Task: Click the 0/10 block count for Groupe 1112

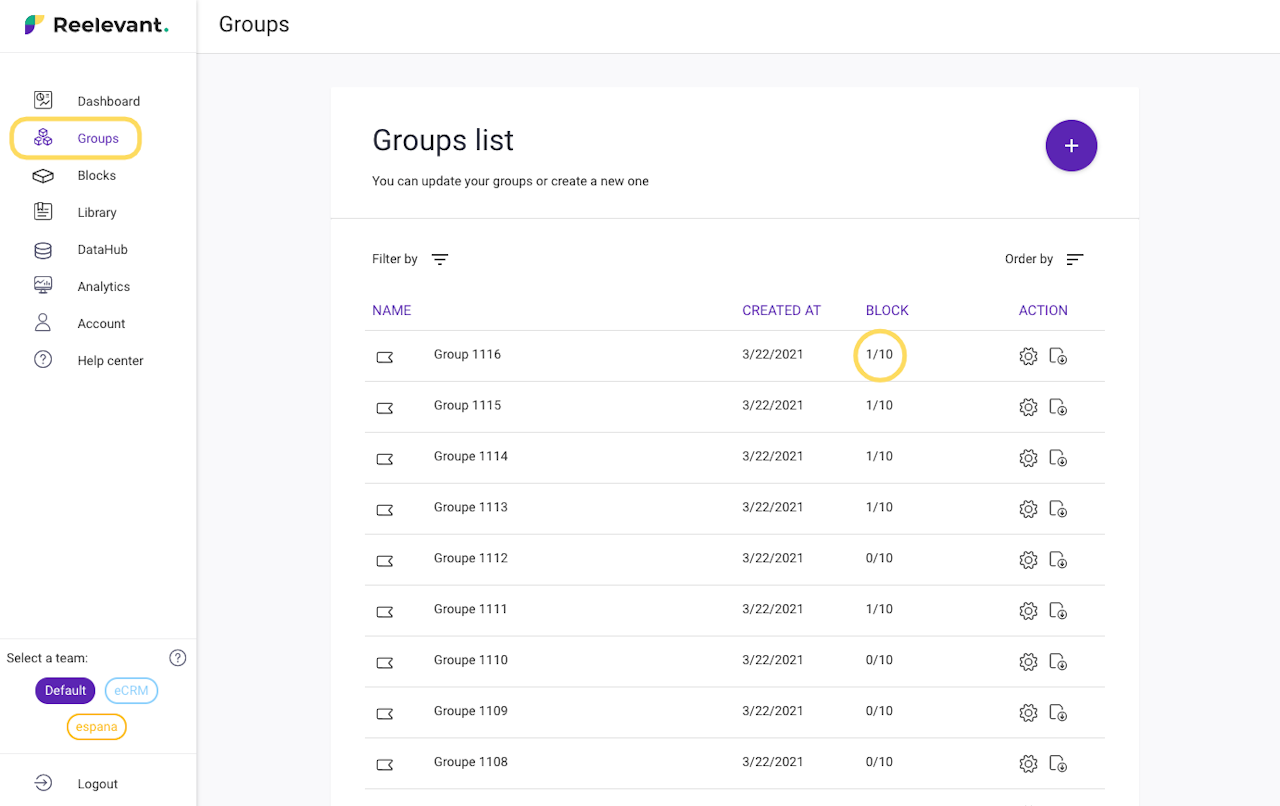Action: click(879, 558)
